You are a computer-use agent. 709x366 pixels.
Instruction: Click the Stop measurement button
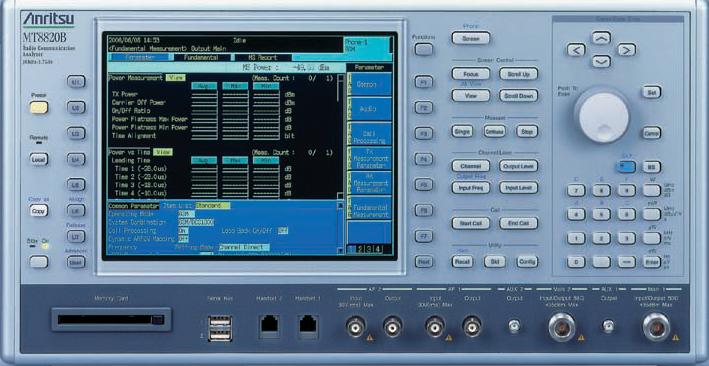(527, 131)
